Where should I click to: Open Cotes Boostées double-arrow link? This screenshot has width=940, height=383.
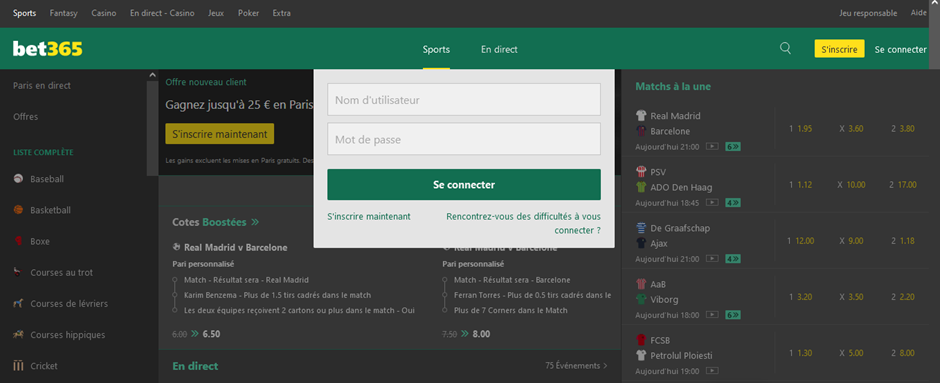click(255, 222)
